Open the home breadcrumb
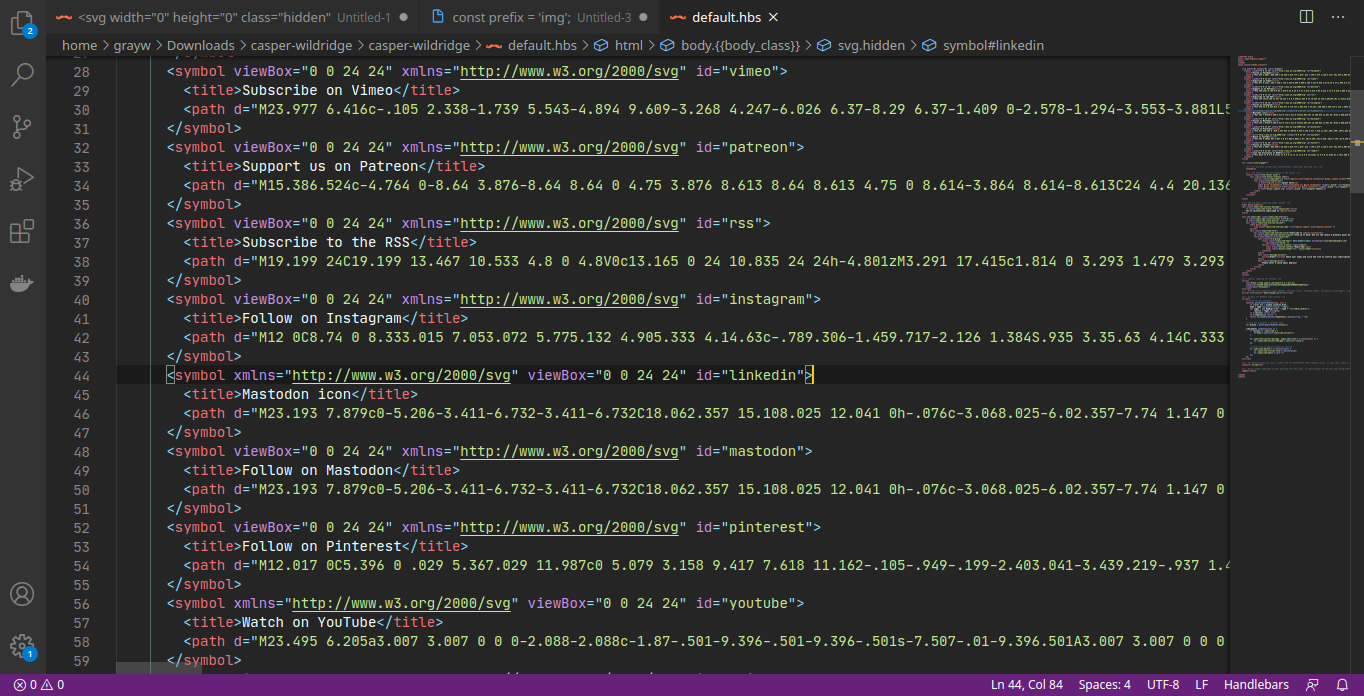 pyautogui.click(x=80, y=45)
